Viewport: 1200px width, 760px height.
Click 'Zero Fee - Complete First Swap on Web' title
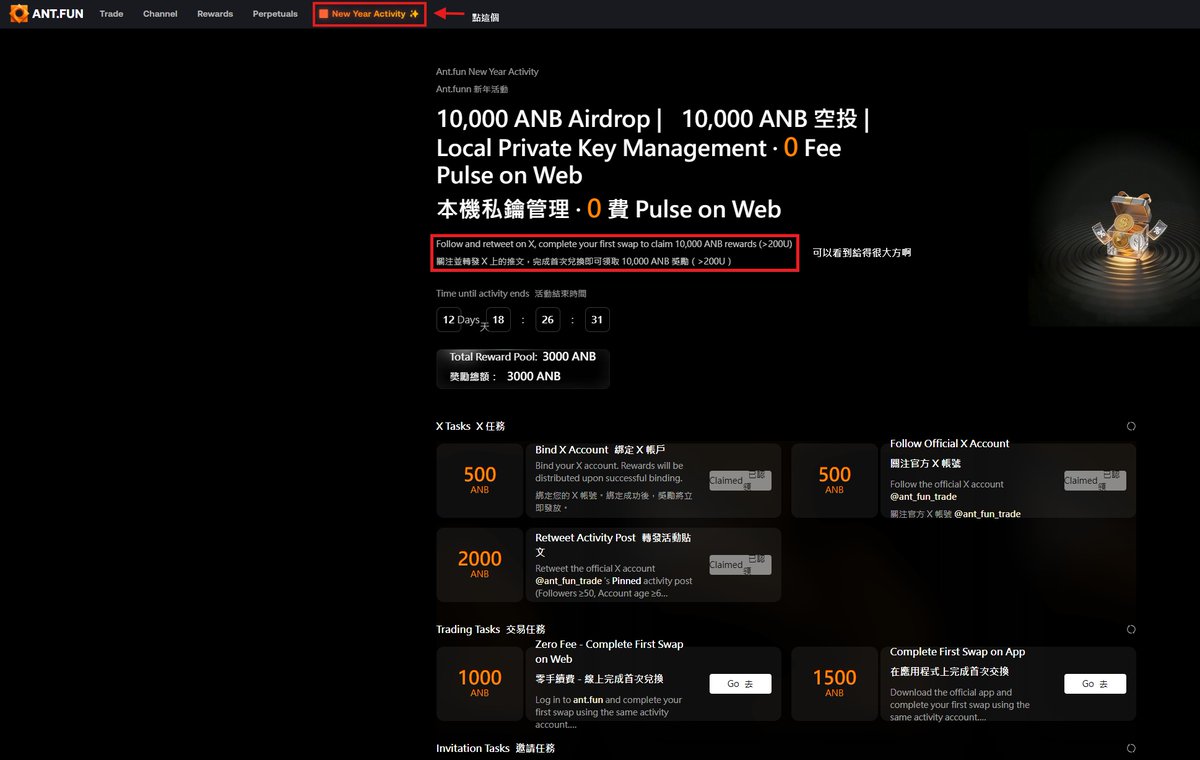609,652
